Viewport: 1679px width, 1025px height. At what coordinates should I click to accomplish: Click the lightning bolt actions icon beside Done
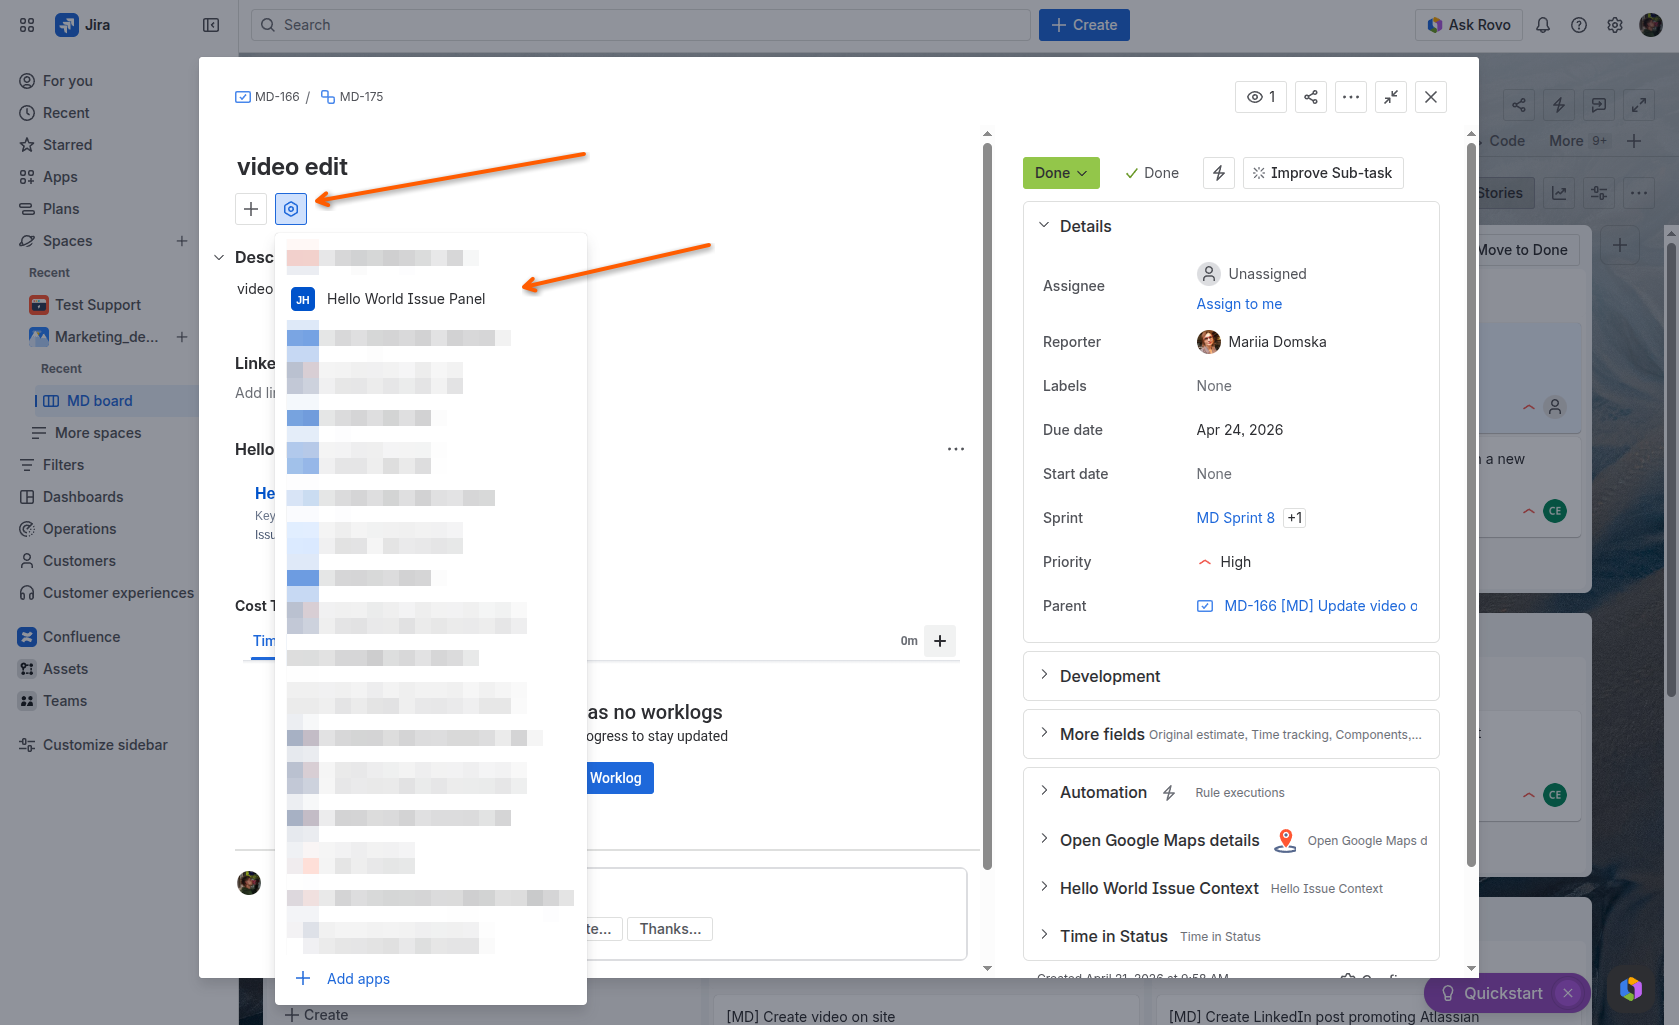pyautogui.click(x=1219, y=173)
